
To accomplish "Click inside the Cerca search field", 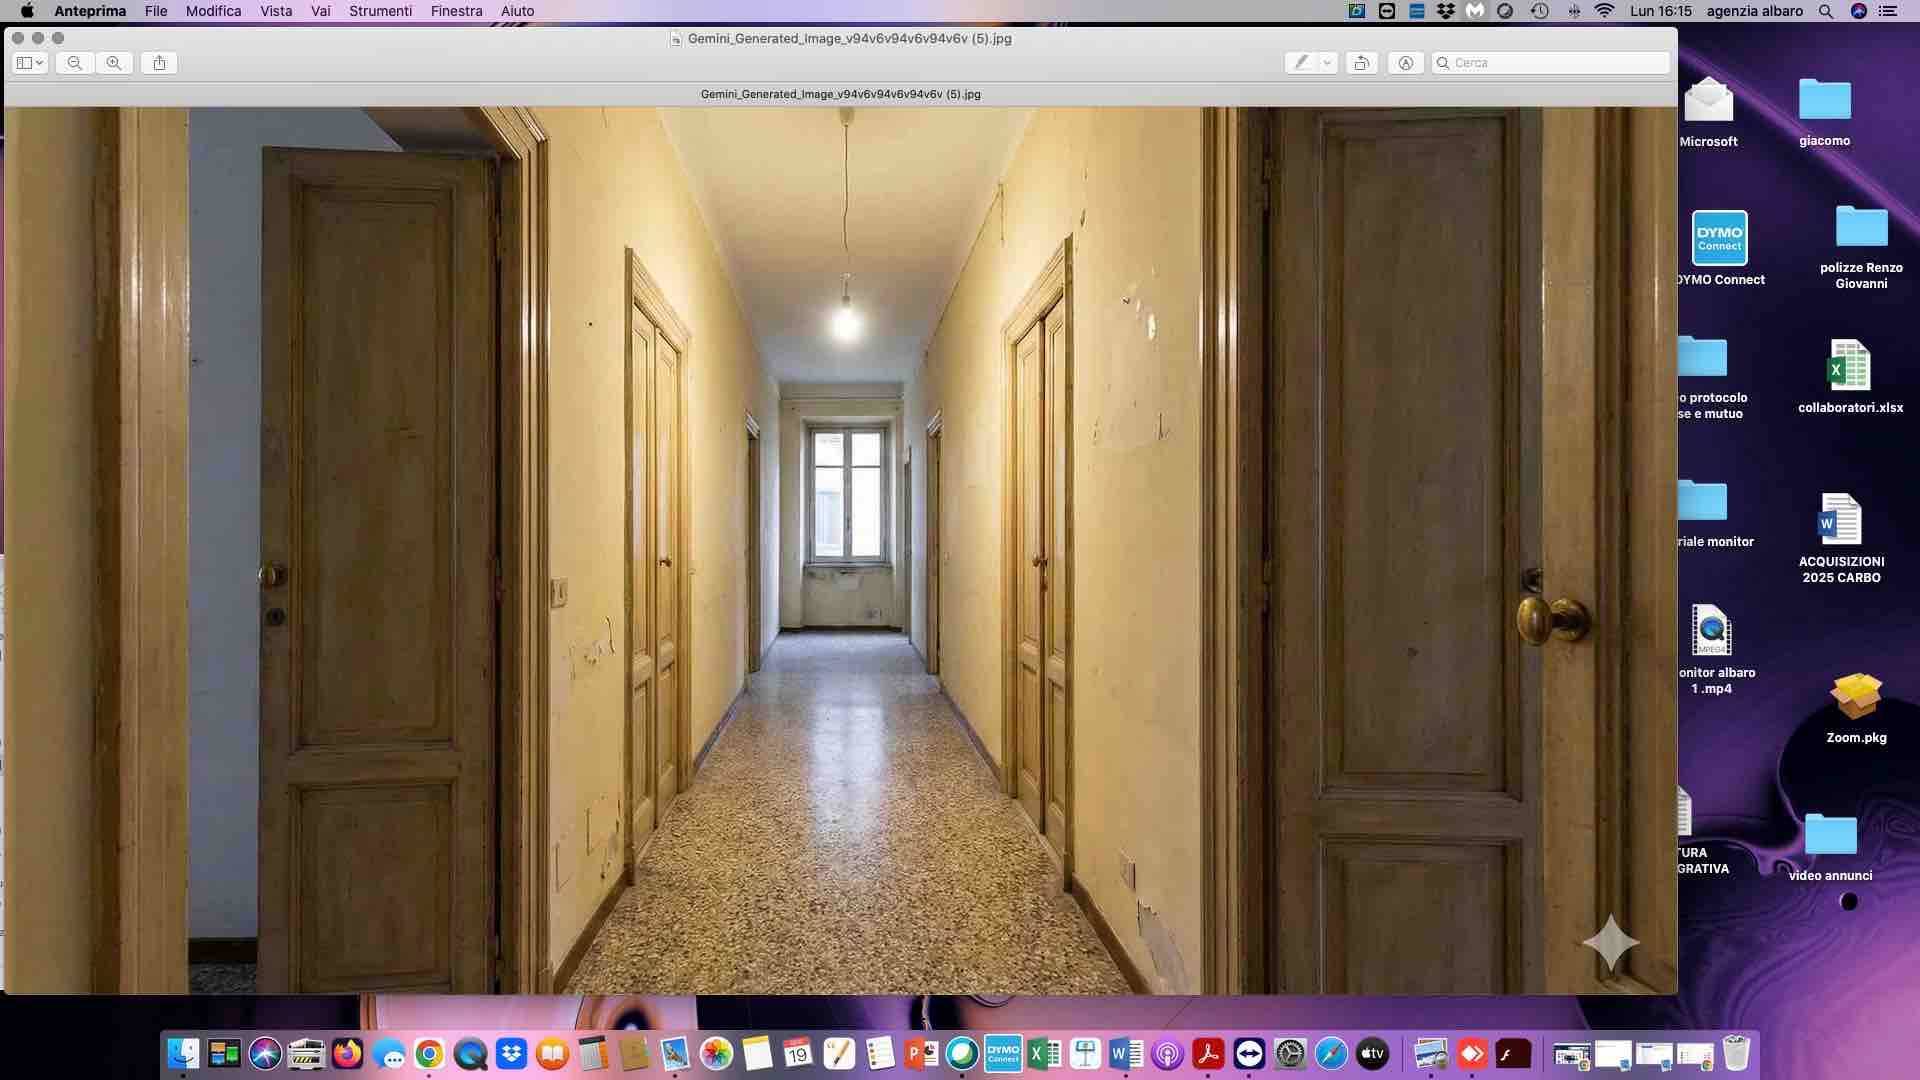I will click(x=1550, y=62).
